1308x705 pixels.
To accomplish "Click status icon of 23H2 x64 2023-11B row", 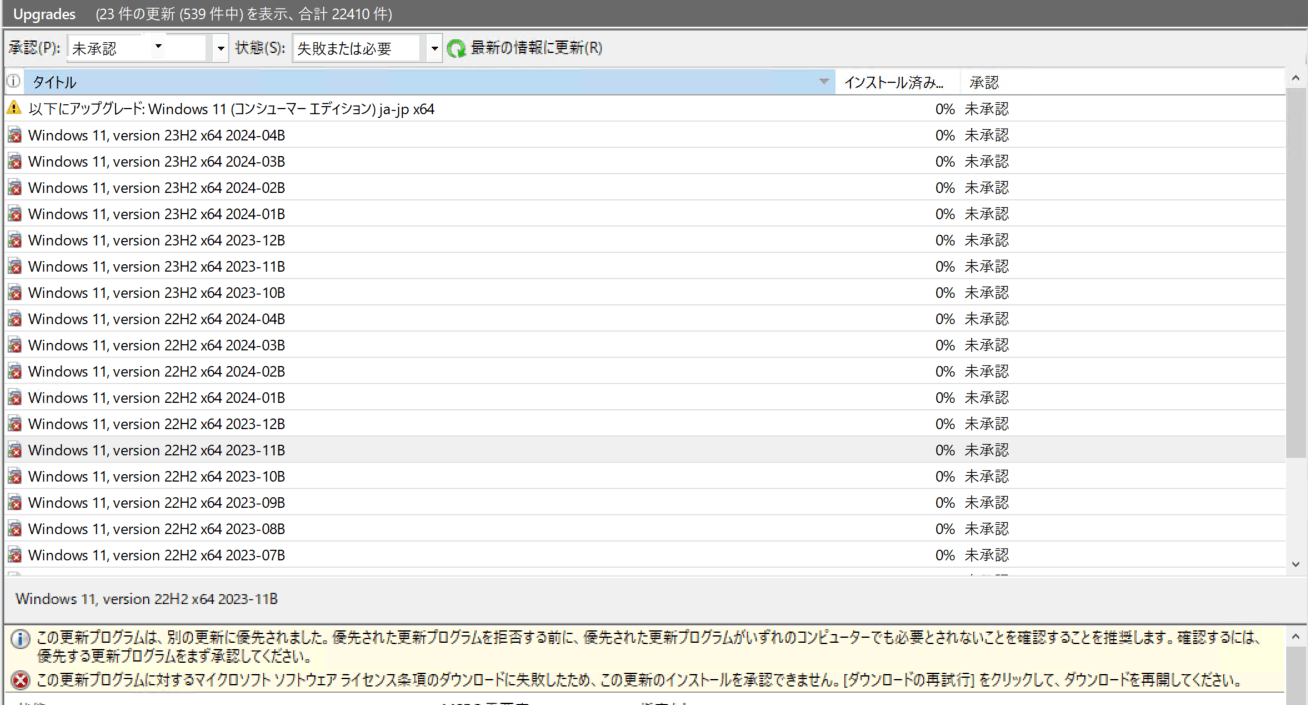I will [x=14, y=266].
